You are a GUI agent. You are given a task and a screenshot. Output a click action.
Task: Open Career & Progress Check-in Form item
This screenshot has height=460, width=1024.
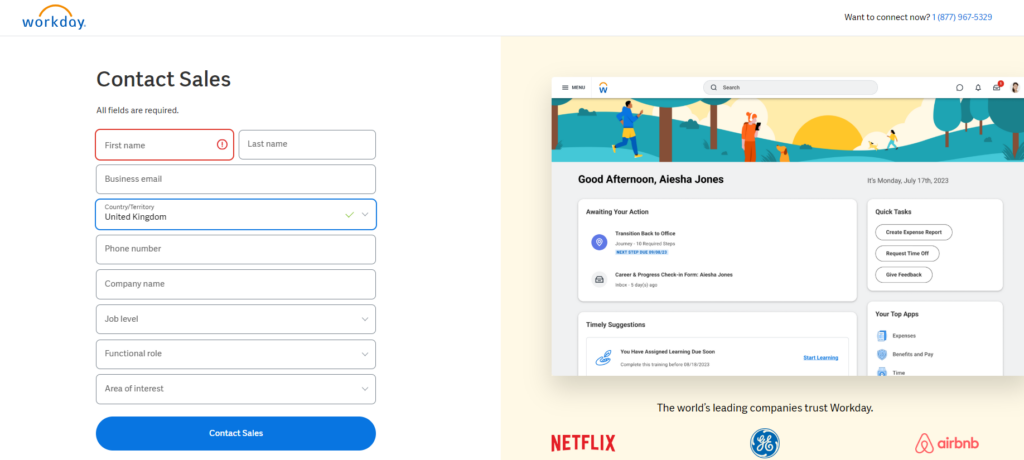674,274
